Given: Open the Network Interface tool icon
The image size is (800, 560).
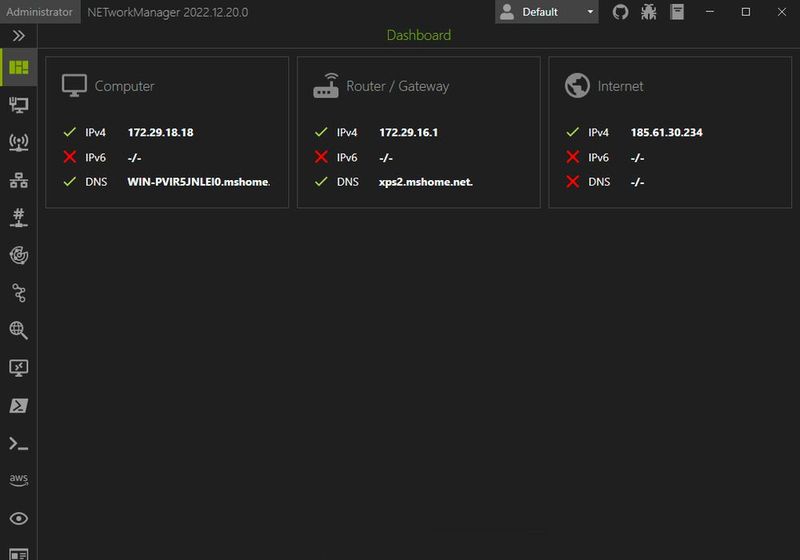Looking at the screenshot, I should point(19,105).
